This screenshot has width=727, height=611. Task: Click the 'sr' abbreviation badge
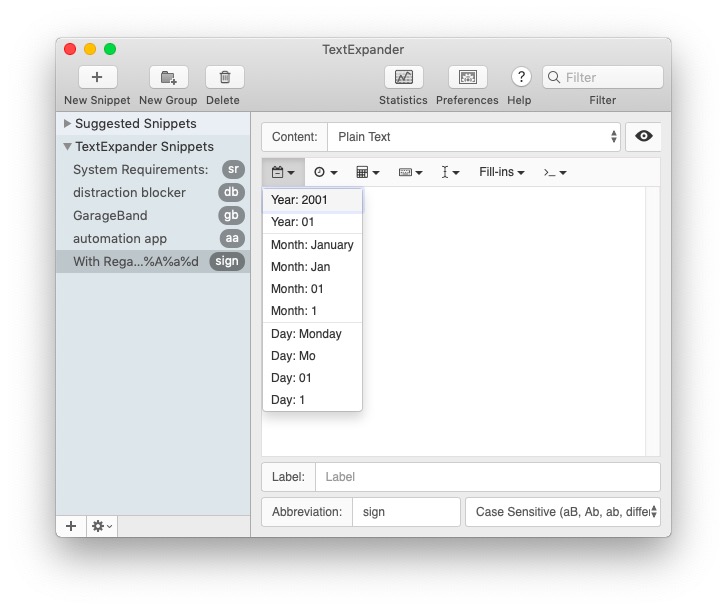tap(233, 169)
